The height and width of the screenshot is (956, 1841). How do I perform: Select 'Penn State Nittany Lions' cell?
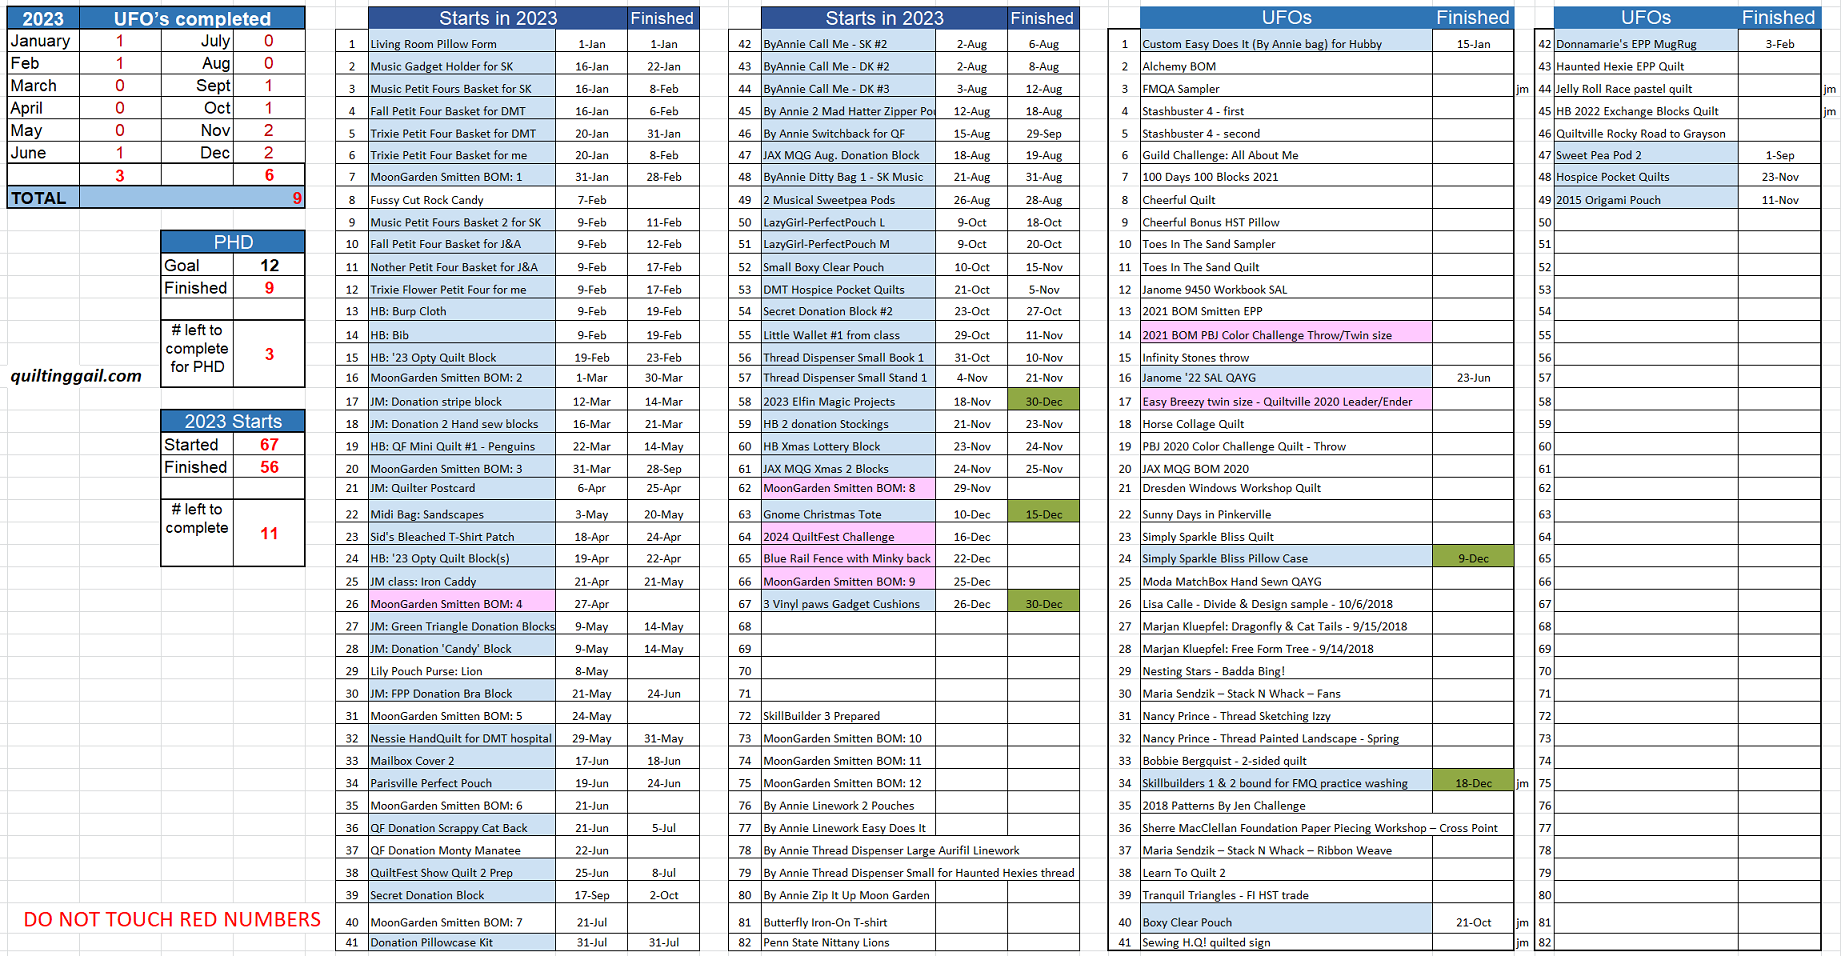click(x=848, y=942)
